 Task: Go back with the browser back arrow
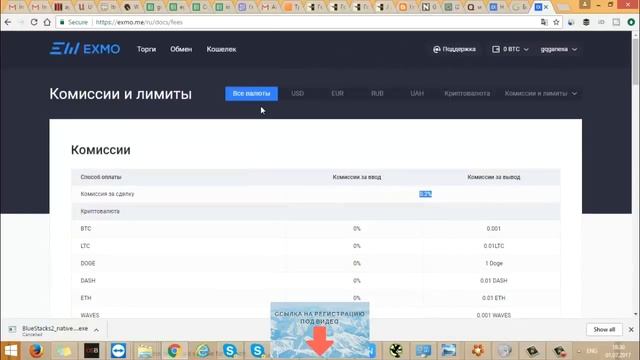pos(8,22)
